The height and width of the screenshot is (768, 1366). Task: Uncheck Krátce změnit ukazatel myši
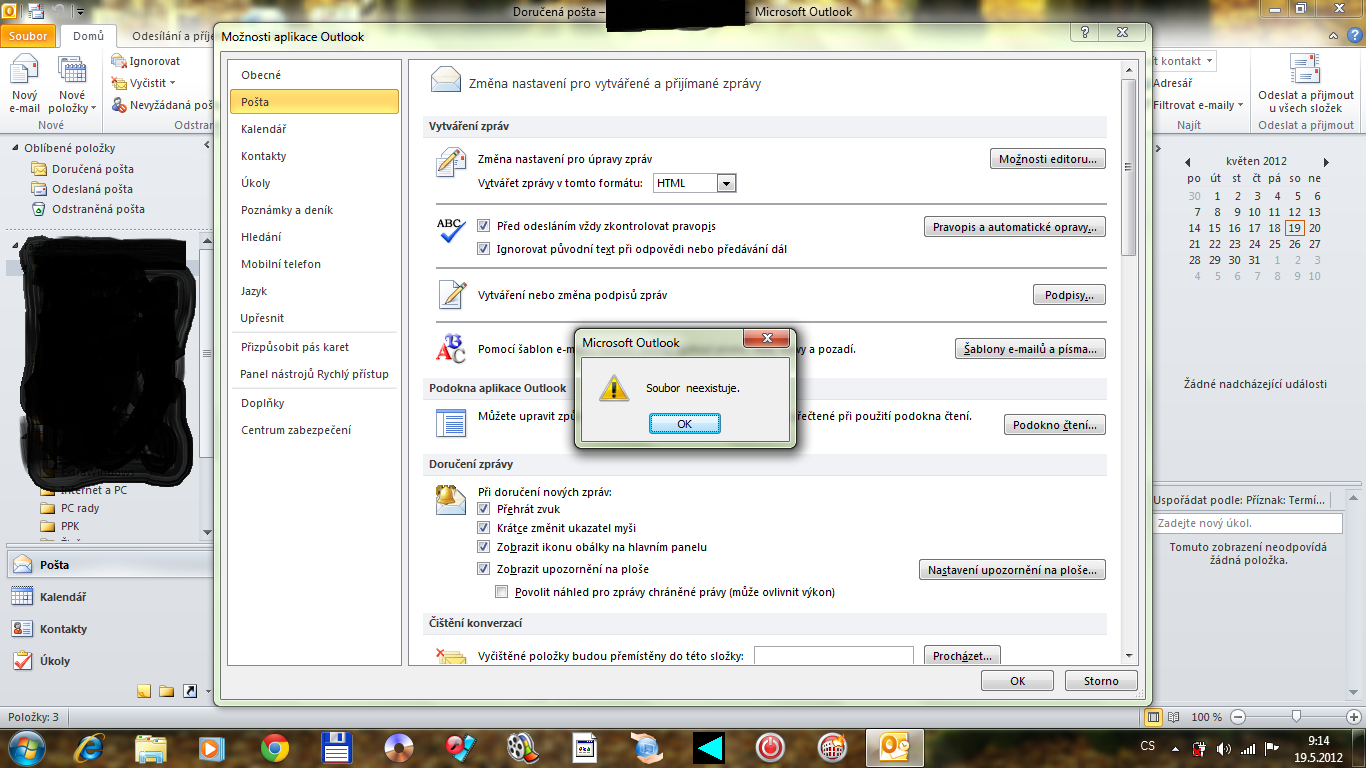[x=484, y=528]
